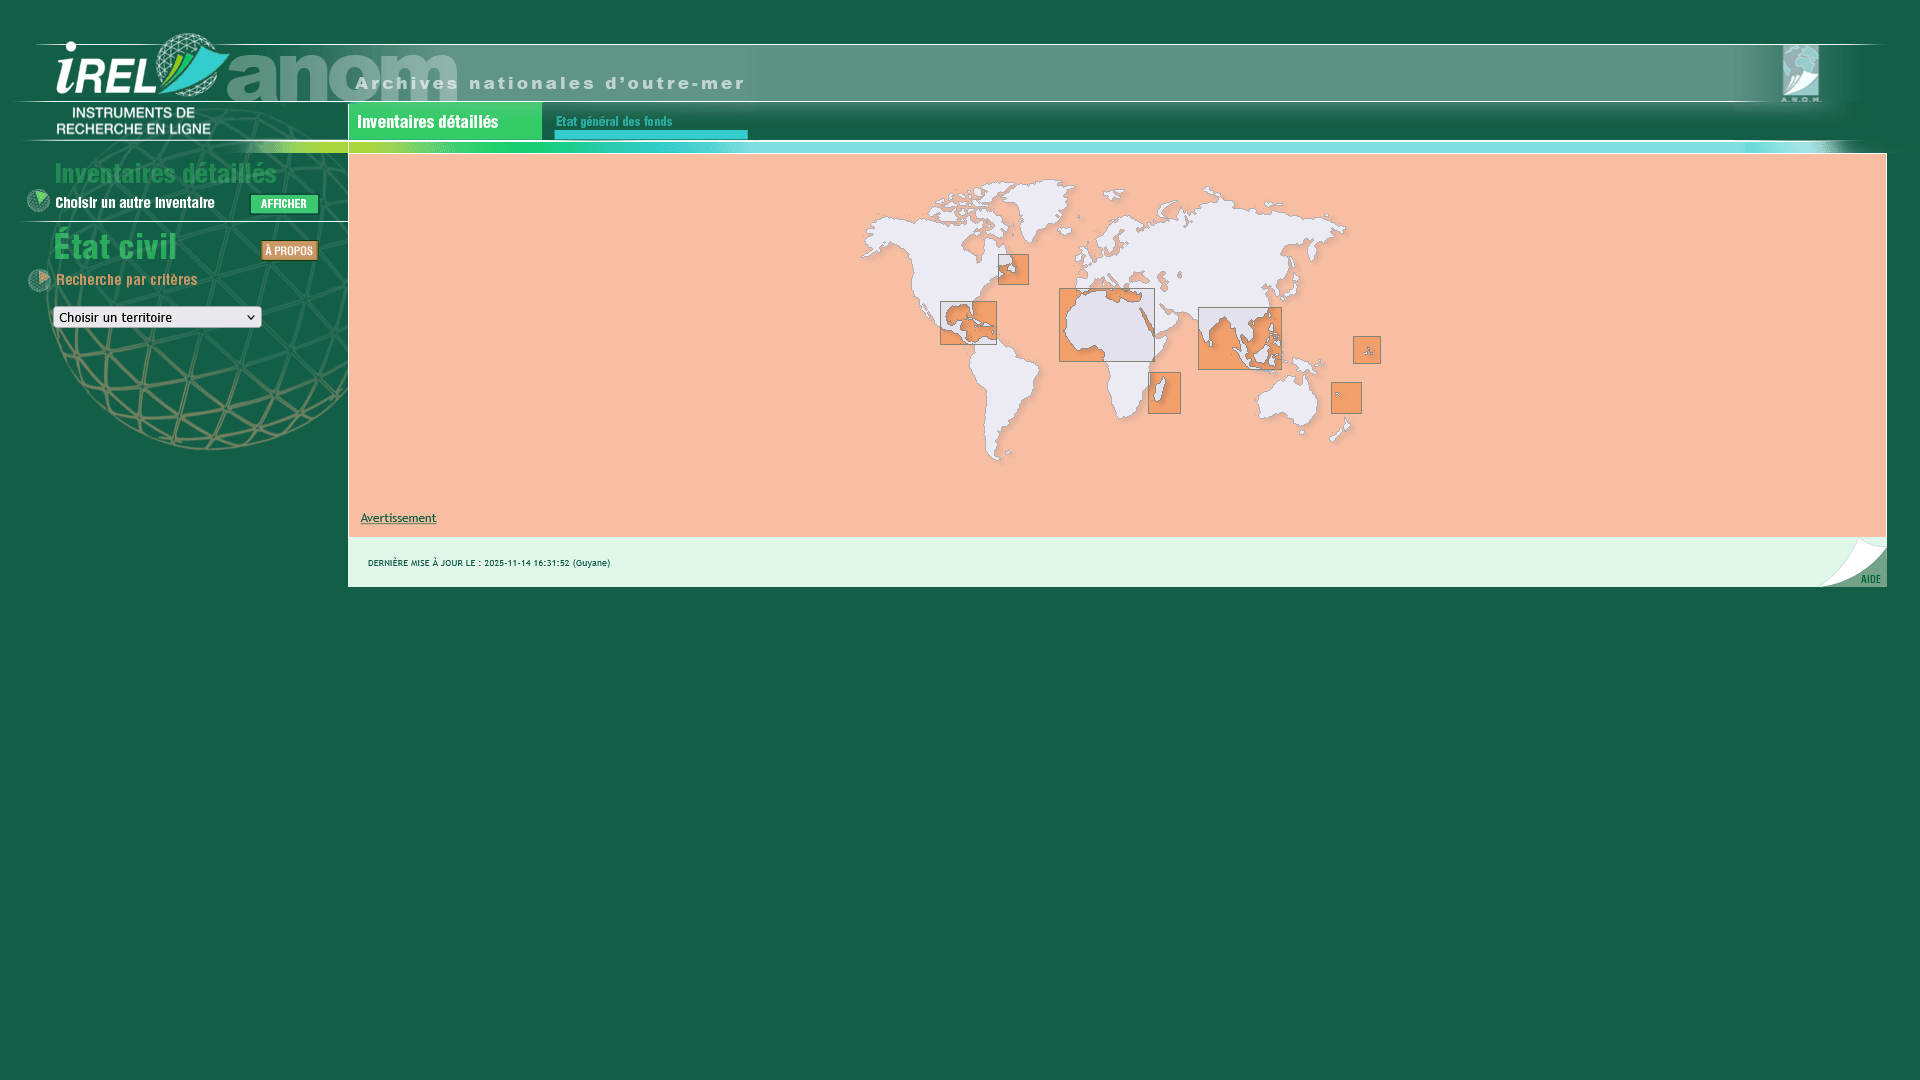This screenshot has height=1080, width=1920.
Task: Click the Polynesia region box in Pacific
Action: (x=1366, y=350)
